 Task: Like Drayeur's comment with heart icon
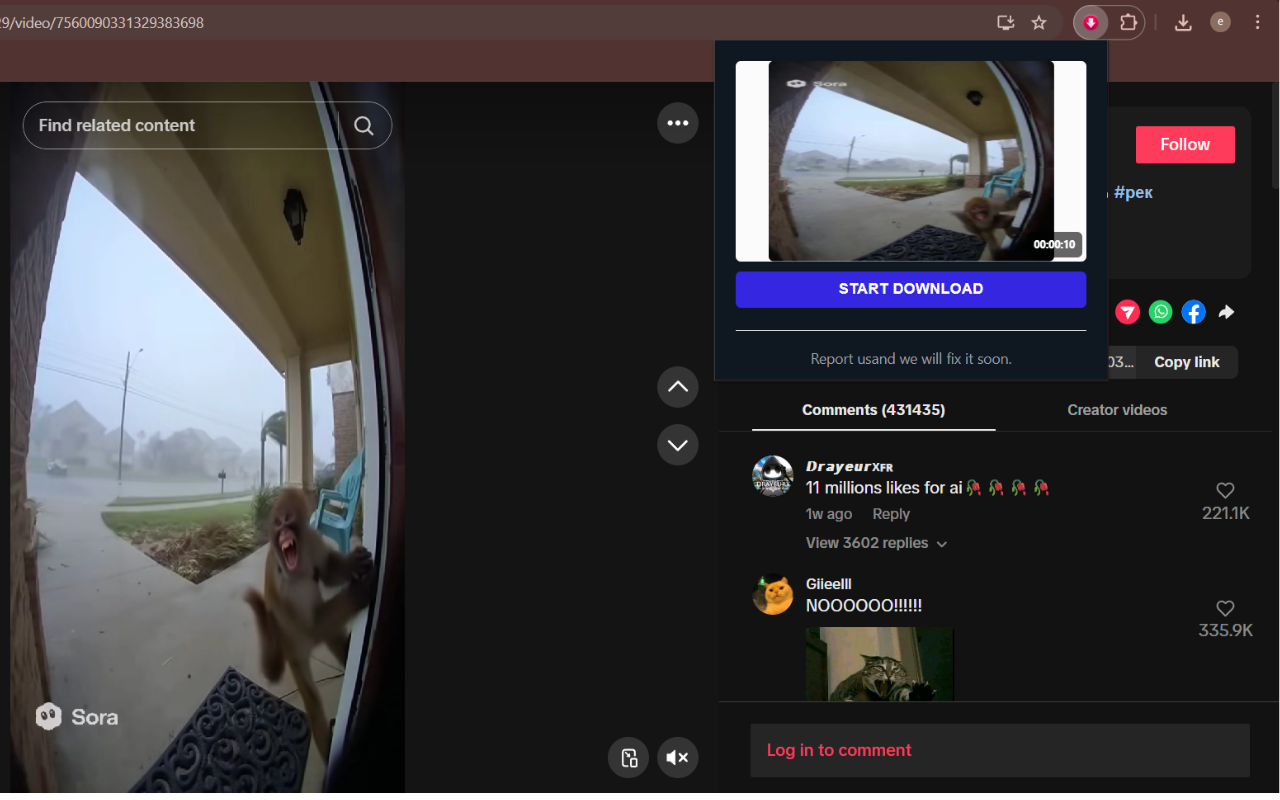[1225, 490]
